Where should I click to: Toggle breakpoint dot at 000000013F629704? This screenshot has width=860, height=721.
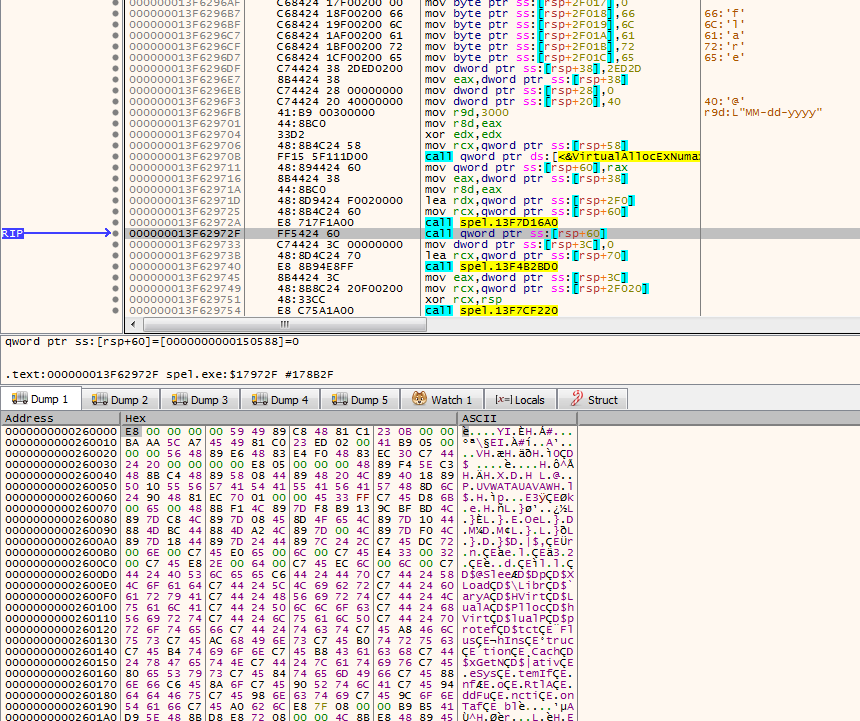115,134
